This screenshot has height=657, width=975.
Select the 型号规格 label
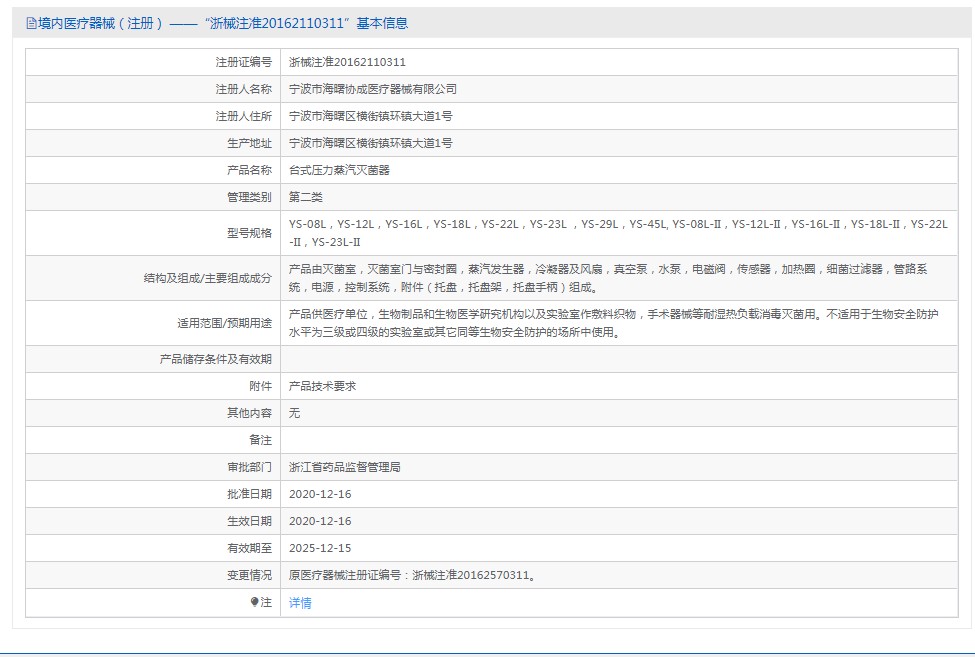(249, 233)
